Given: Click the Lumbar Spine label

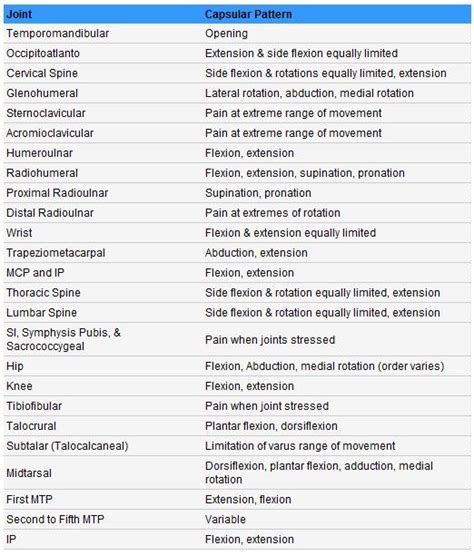Looking at the screenshot, I should [42, 313].
